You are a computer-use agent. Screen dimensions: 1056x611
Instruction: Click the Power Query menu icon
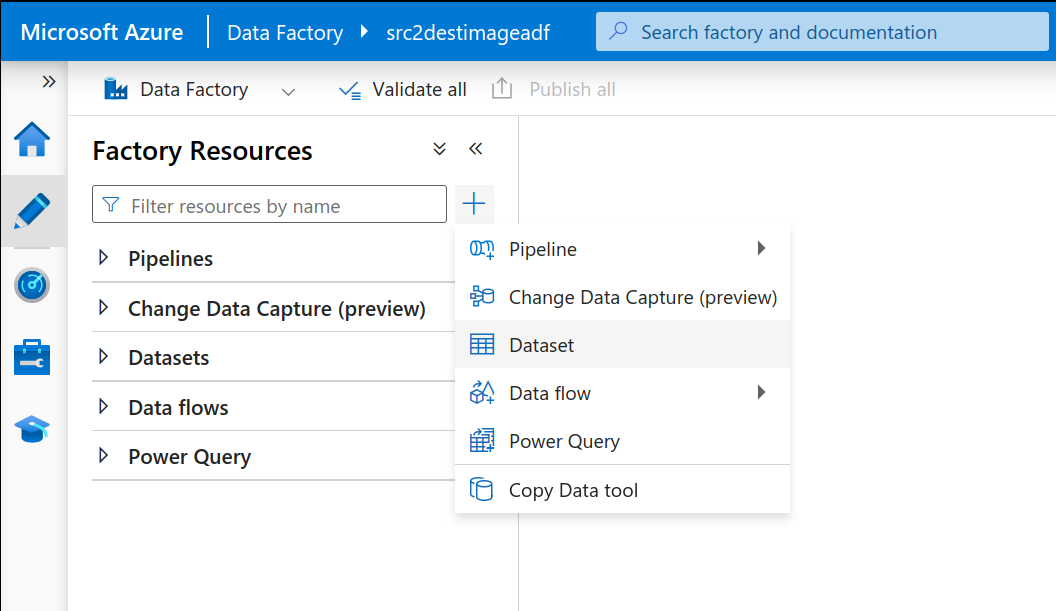click(482, 441)
